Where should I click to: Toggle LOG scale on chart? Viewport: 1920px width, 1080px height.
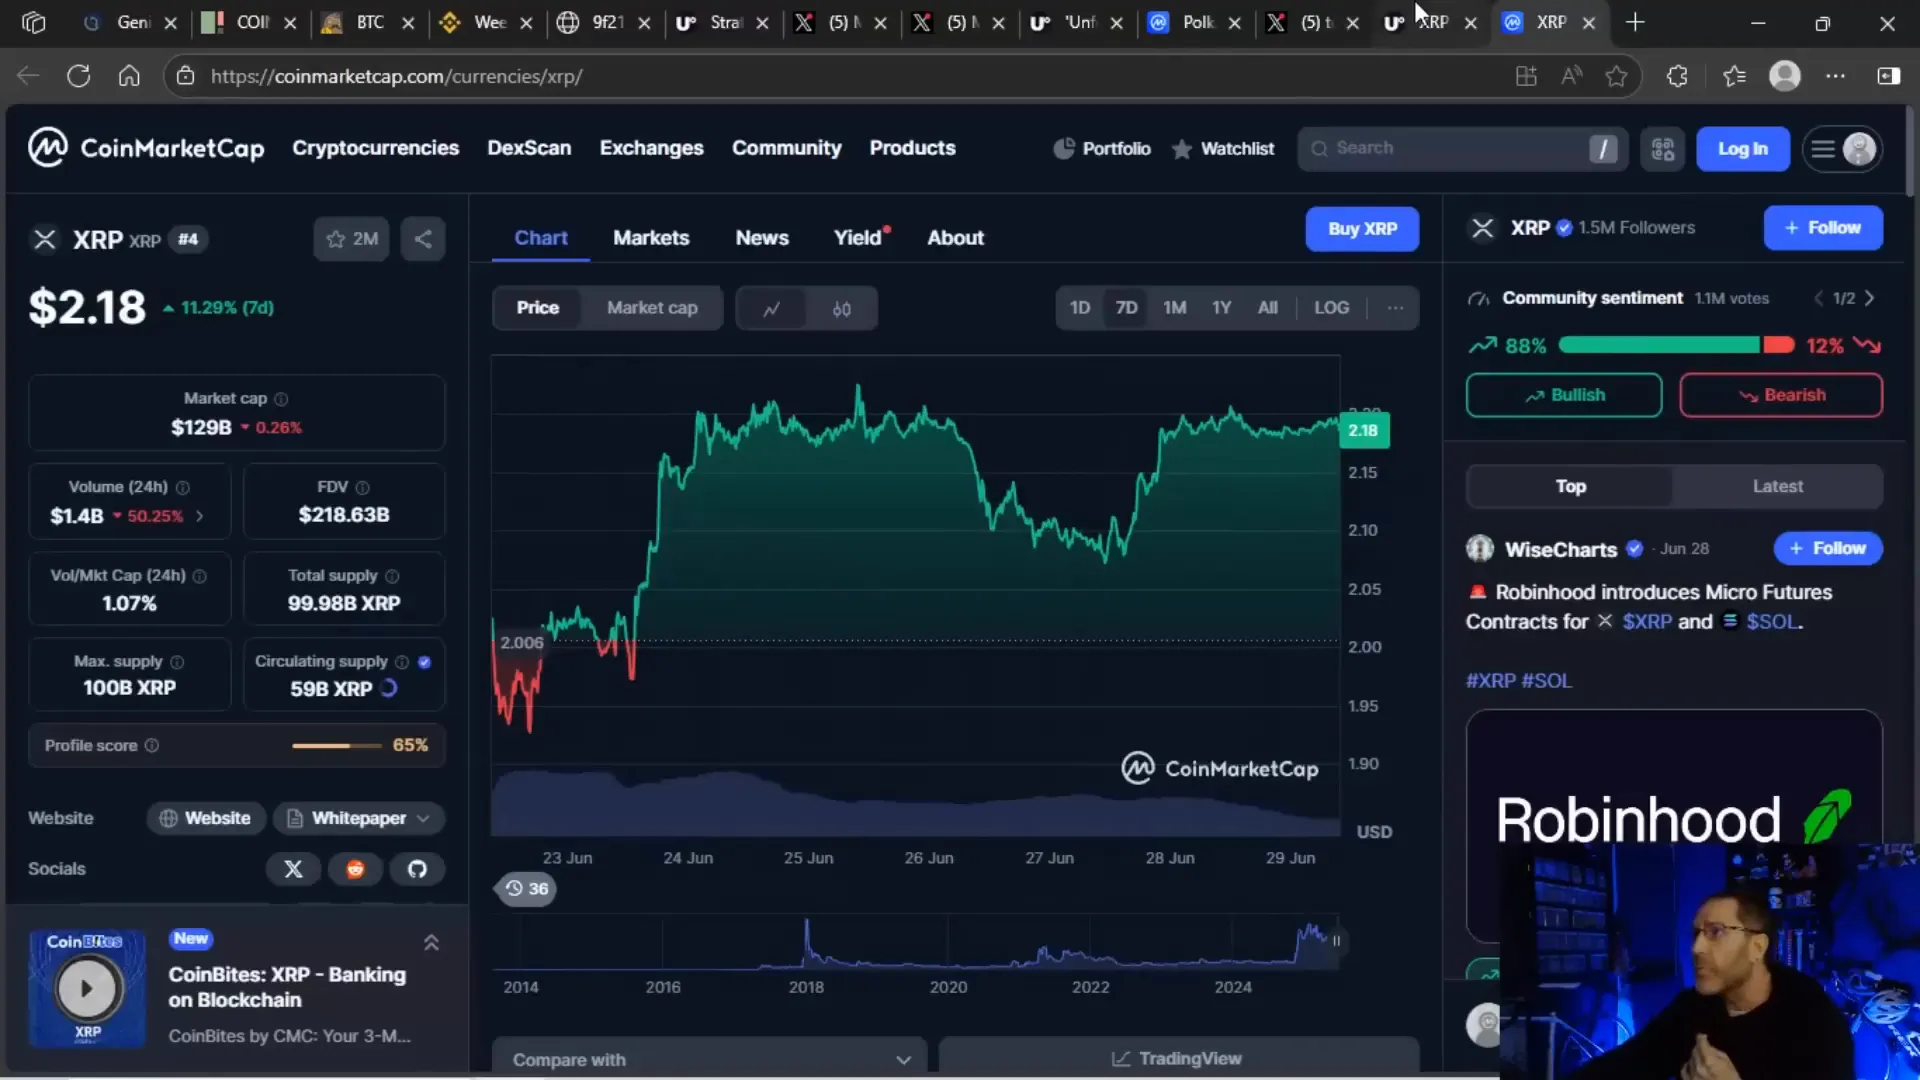(1331, 308)
